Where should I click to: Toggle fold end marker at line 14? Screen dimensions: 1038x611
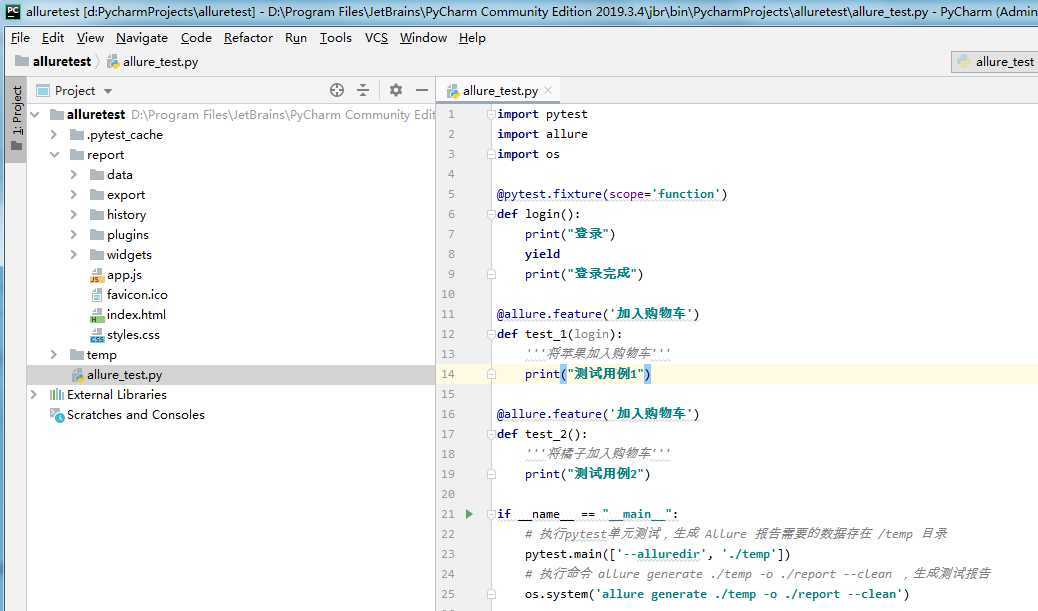click(x=491, y=374)
